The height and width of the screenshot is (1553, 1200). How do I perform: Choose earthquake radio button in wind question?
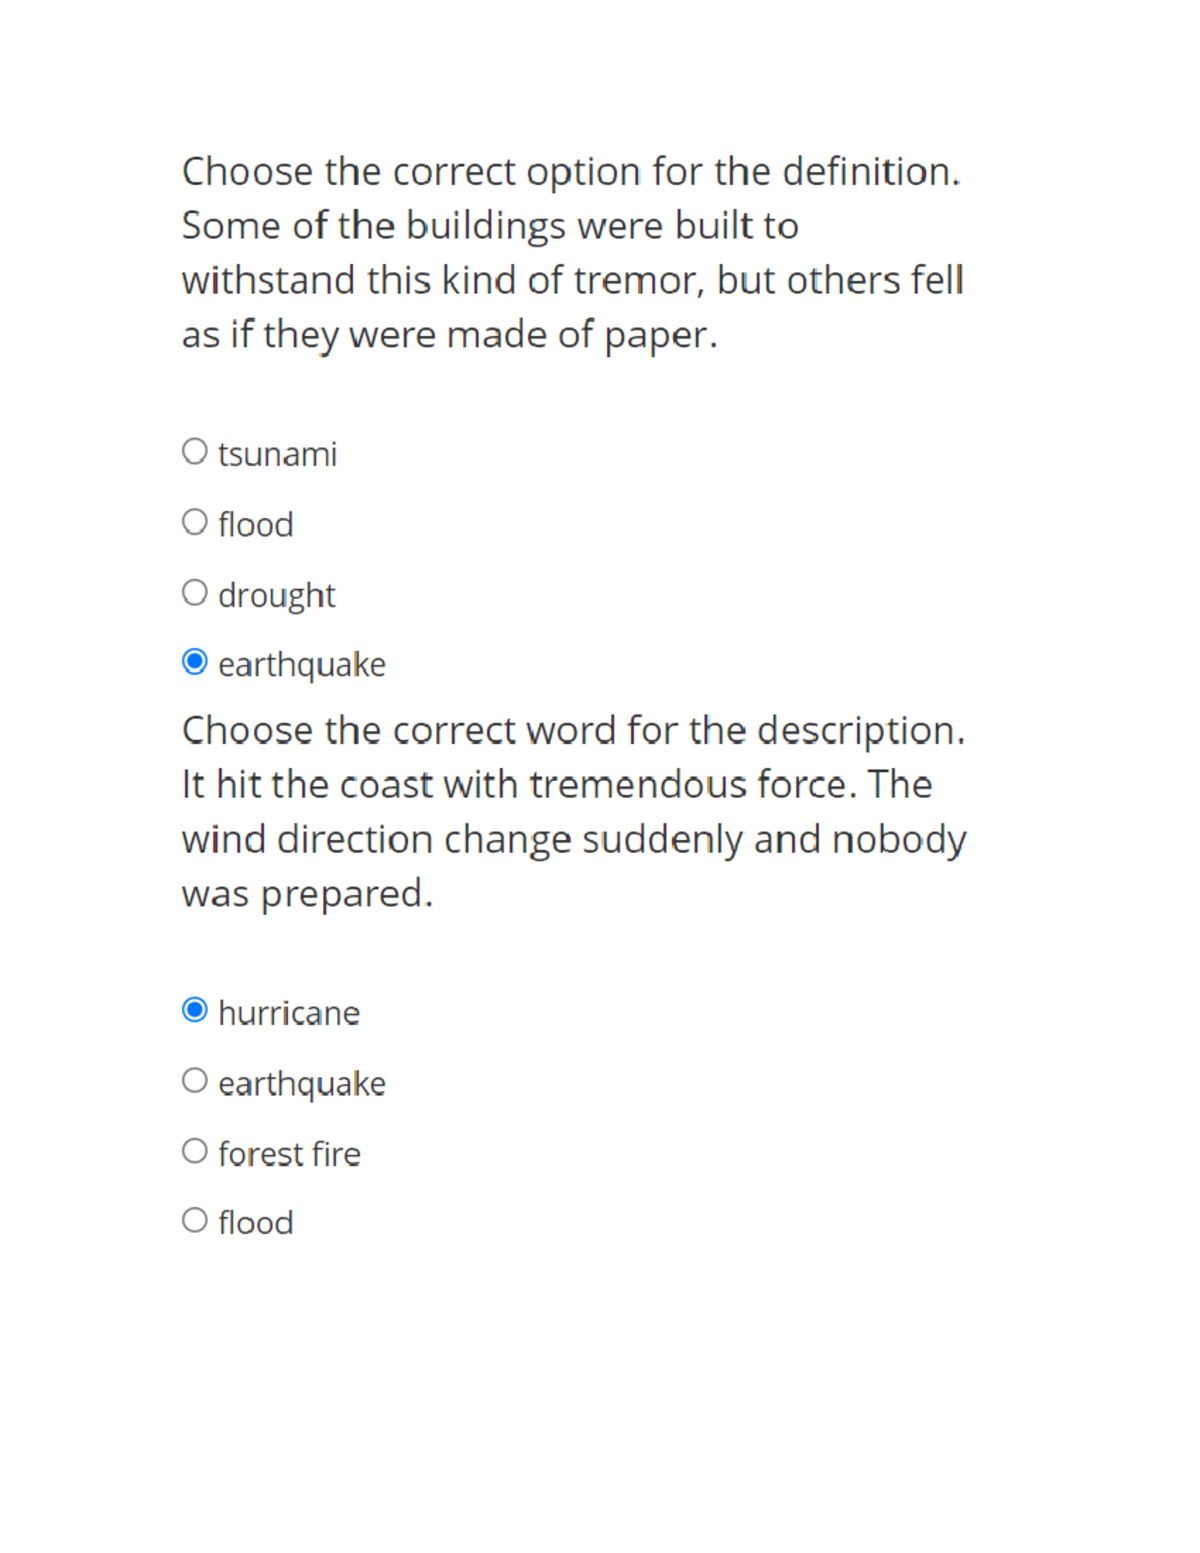tap(195, 1080)
